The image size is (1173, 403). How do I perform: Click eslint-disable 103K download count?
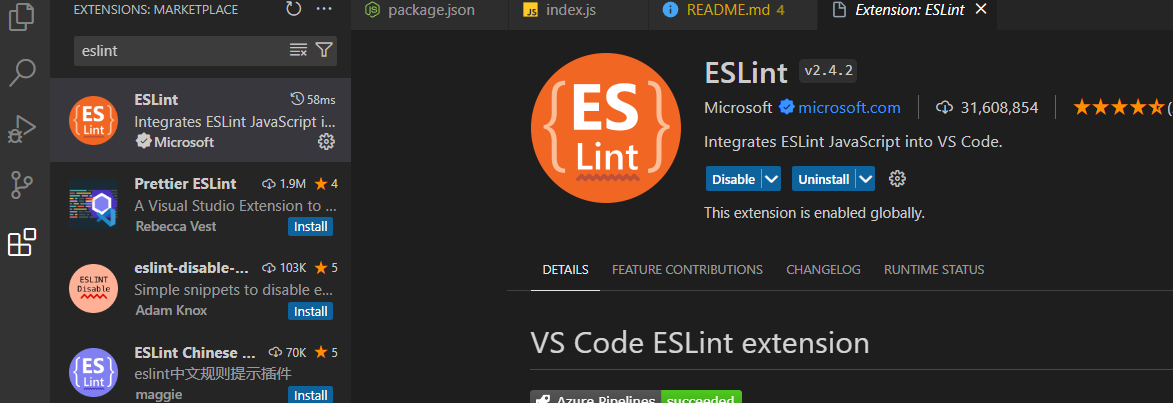click(x=284, y=268)
